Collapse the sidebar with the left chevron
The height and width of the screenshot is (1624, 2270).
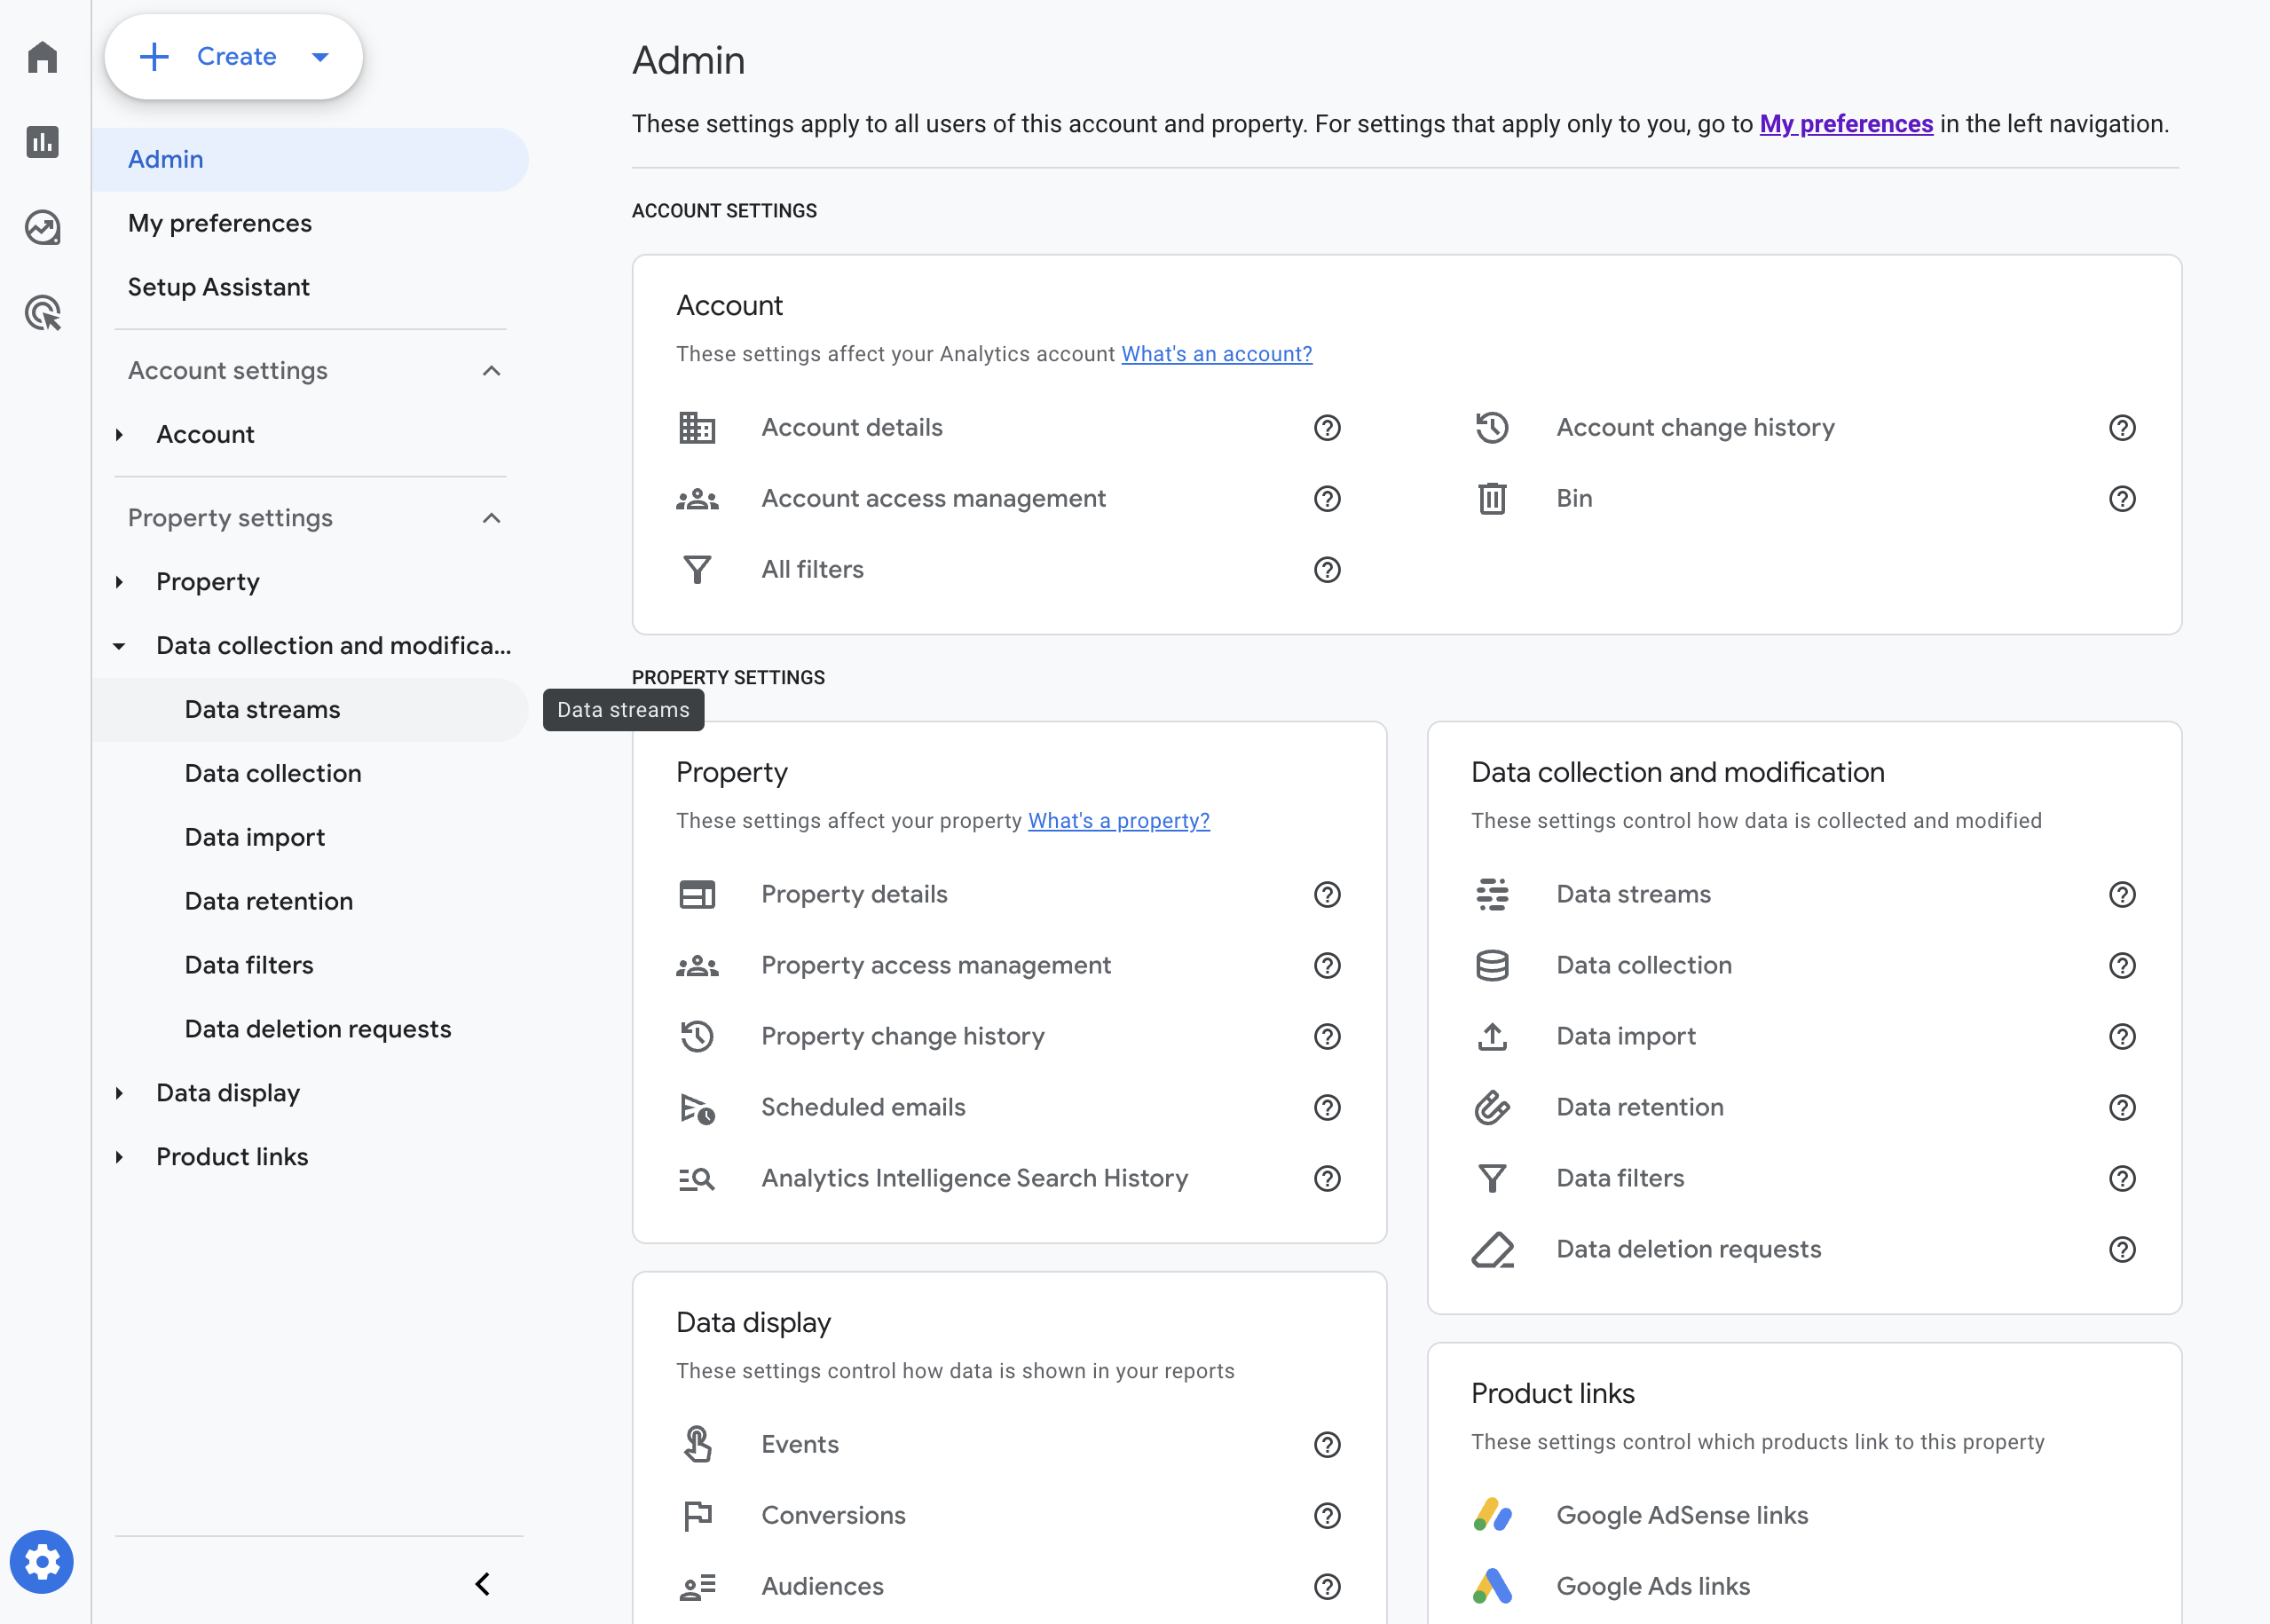(x=483, y=1584)
